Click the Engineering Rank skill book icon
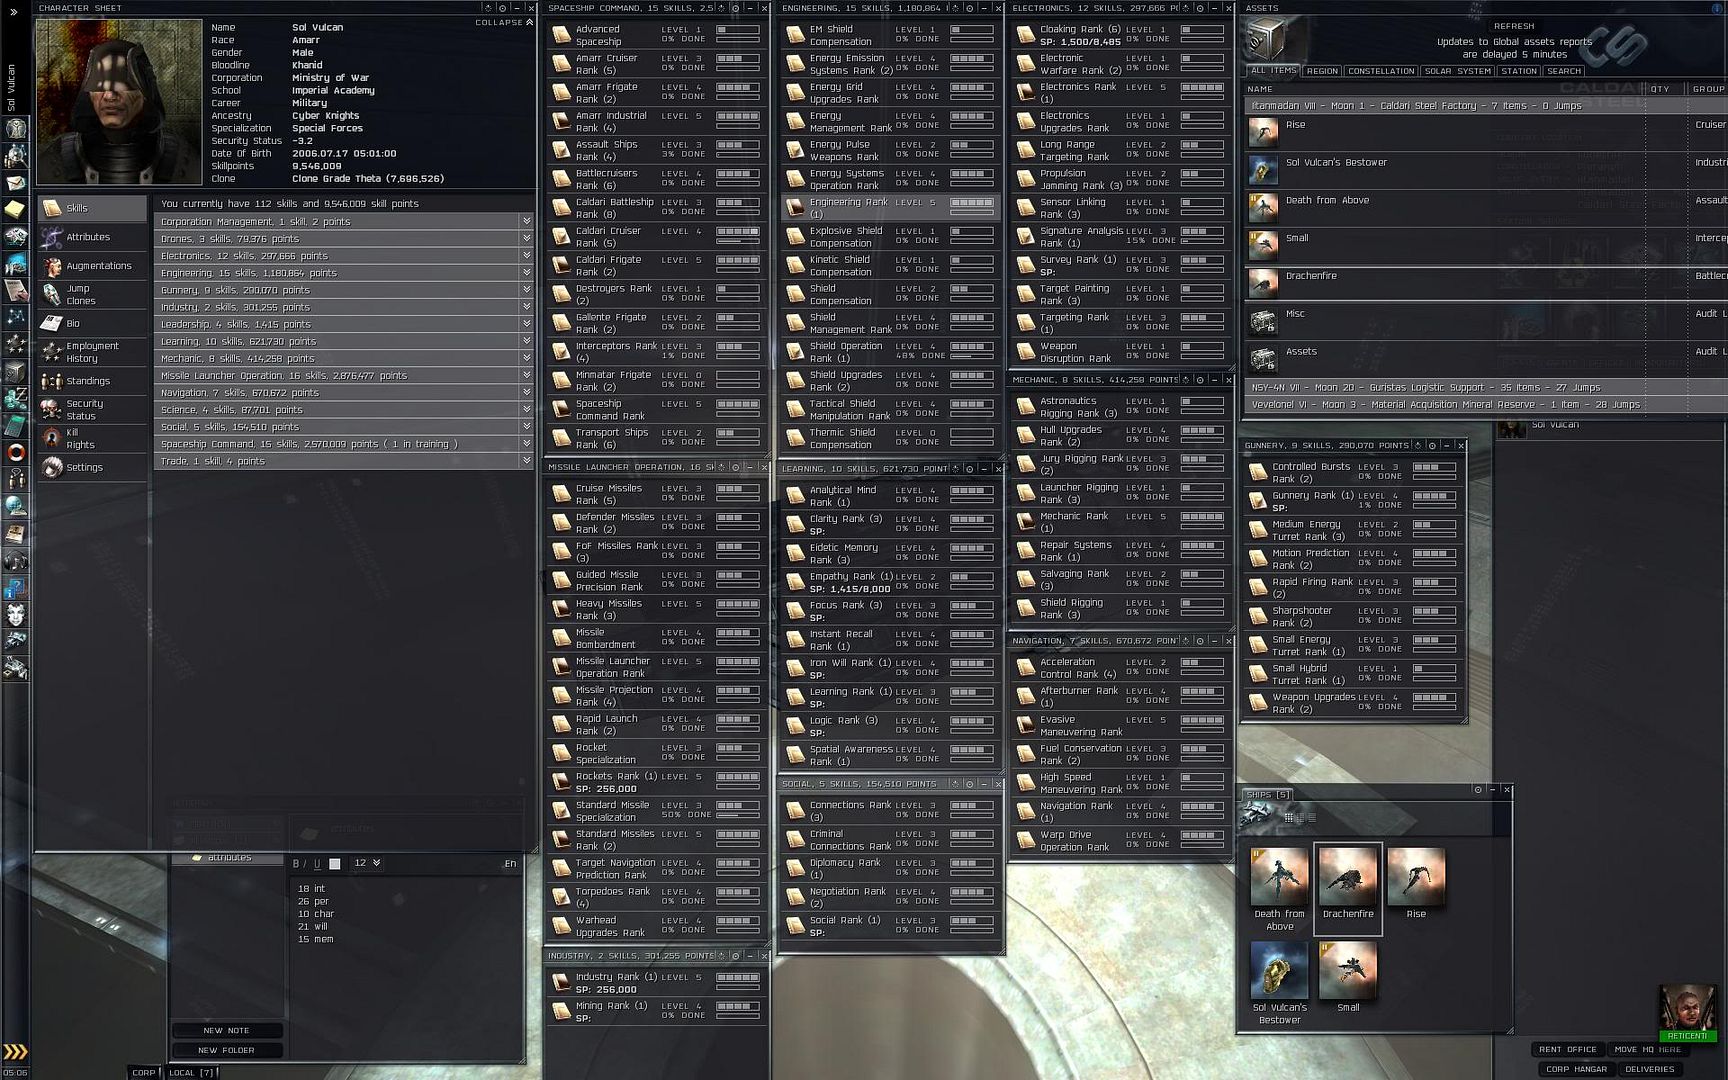Image resolution: width=1728 pixels, height=1080 pixels. pos(795,207)
